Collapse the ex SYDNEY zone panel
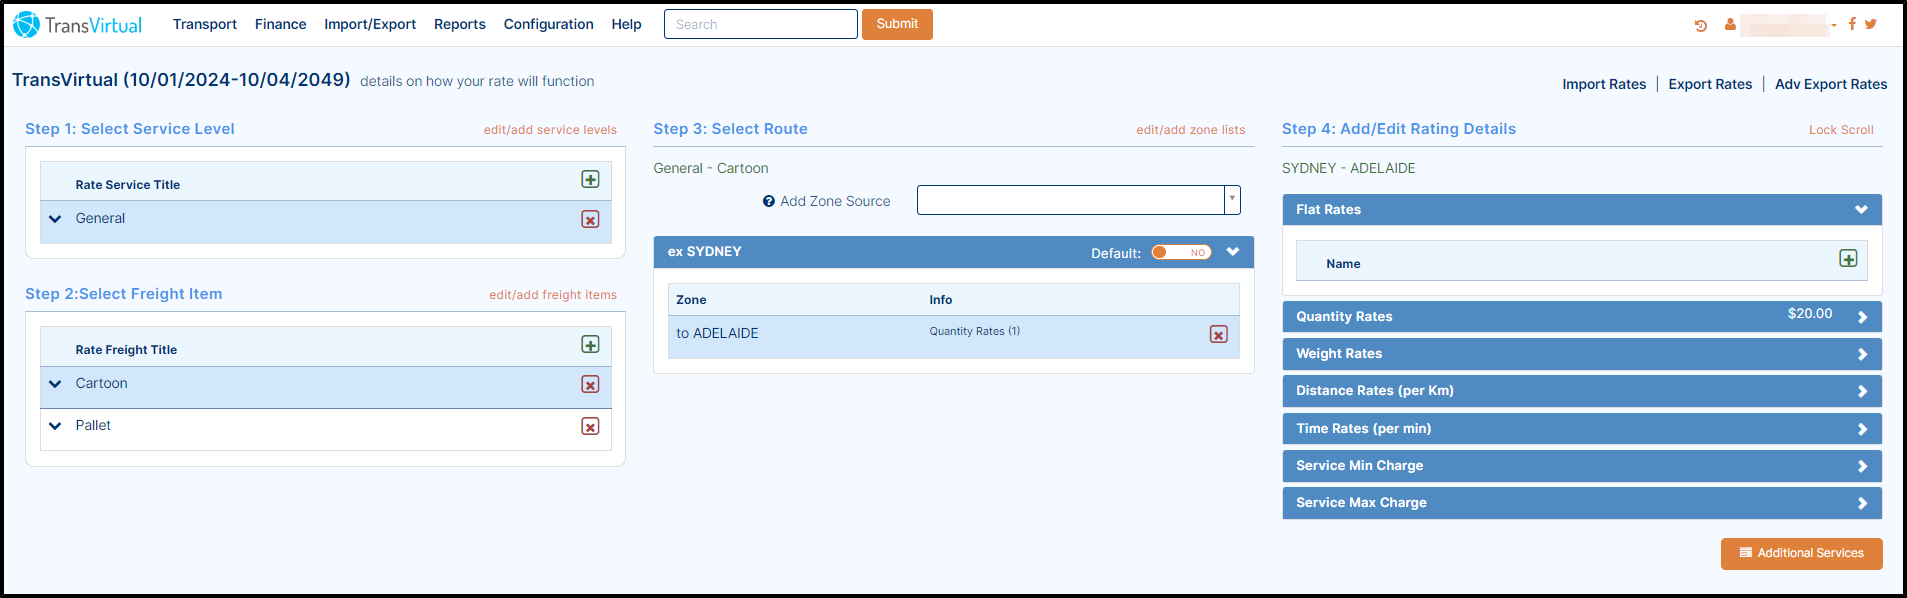 click(1233, 252)
